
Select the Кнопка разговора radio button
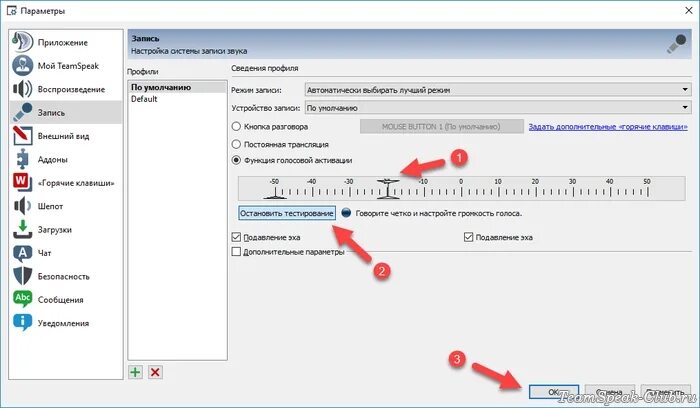236,126
